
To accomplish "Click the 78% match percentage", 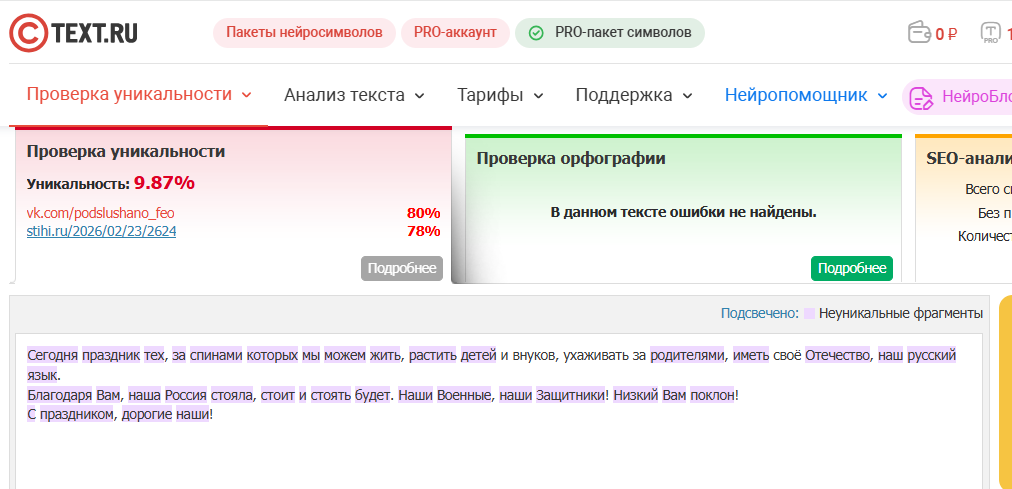I will (423, 231).
